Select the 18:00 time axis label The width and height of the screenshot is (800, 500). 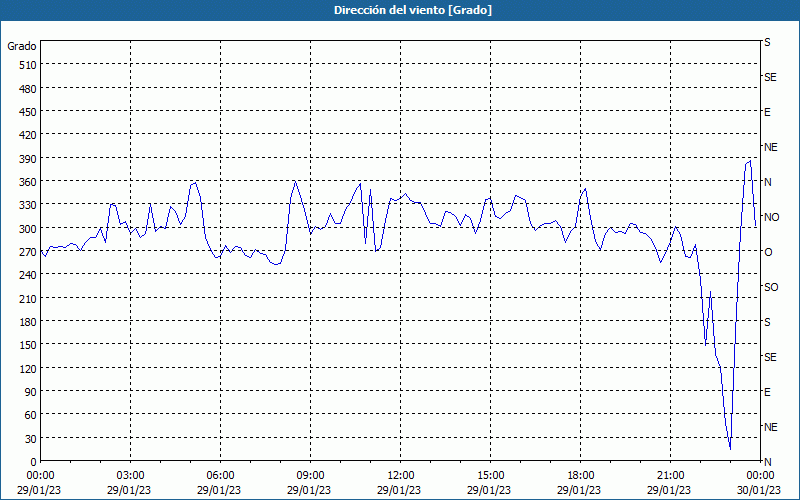point(580,476)
